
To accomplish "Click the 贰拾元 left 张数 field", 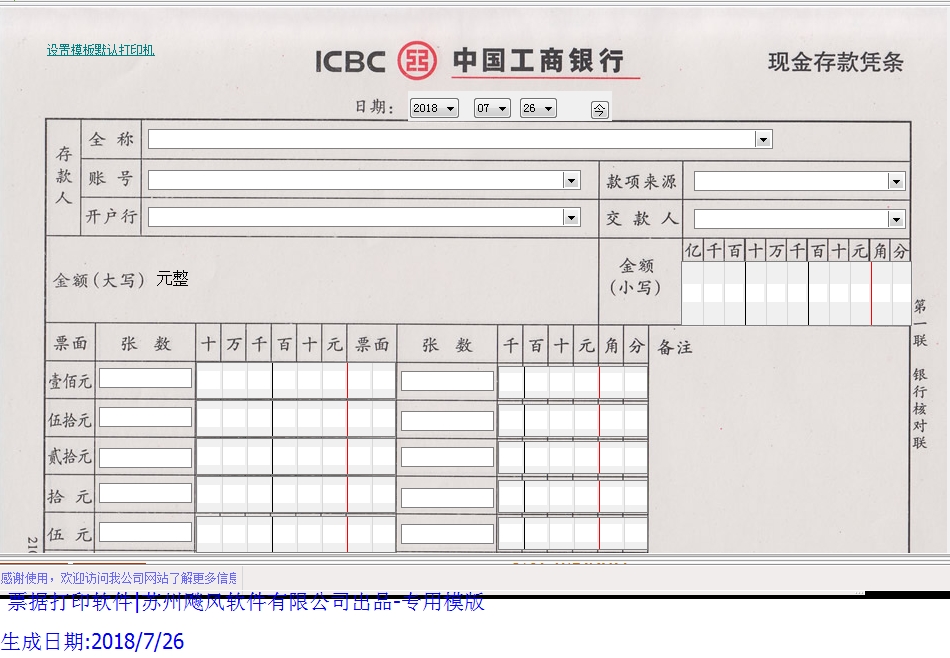I will point(145,457).
